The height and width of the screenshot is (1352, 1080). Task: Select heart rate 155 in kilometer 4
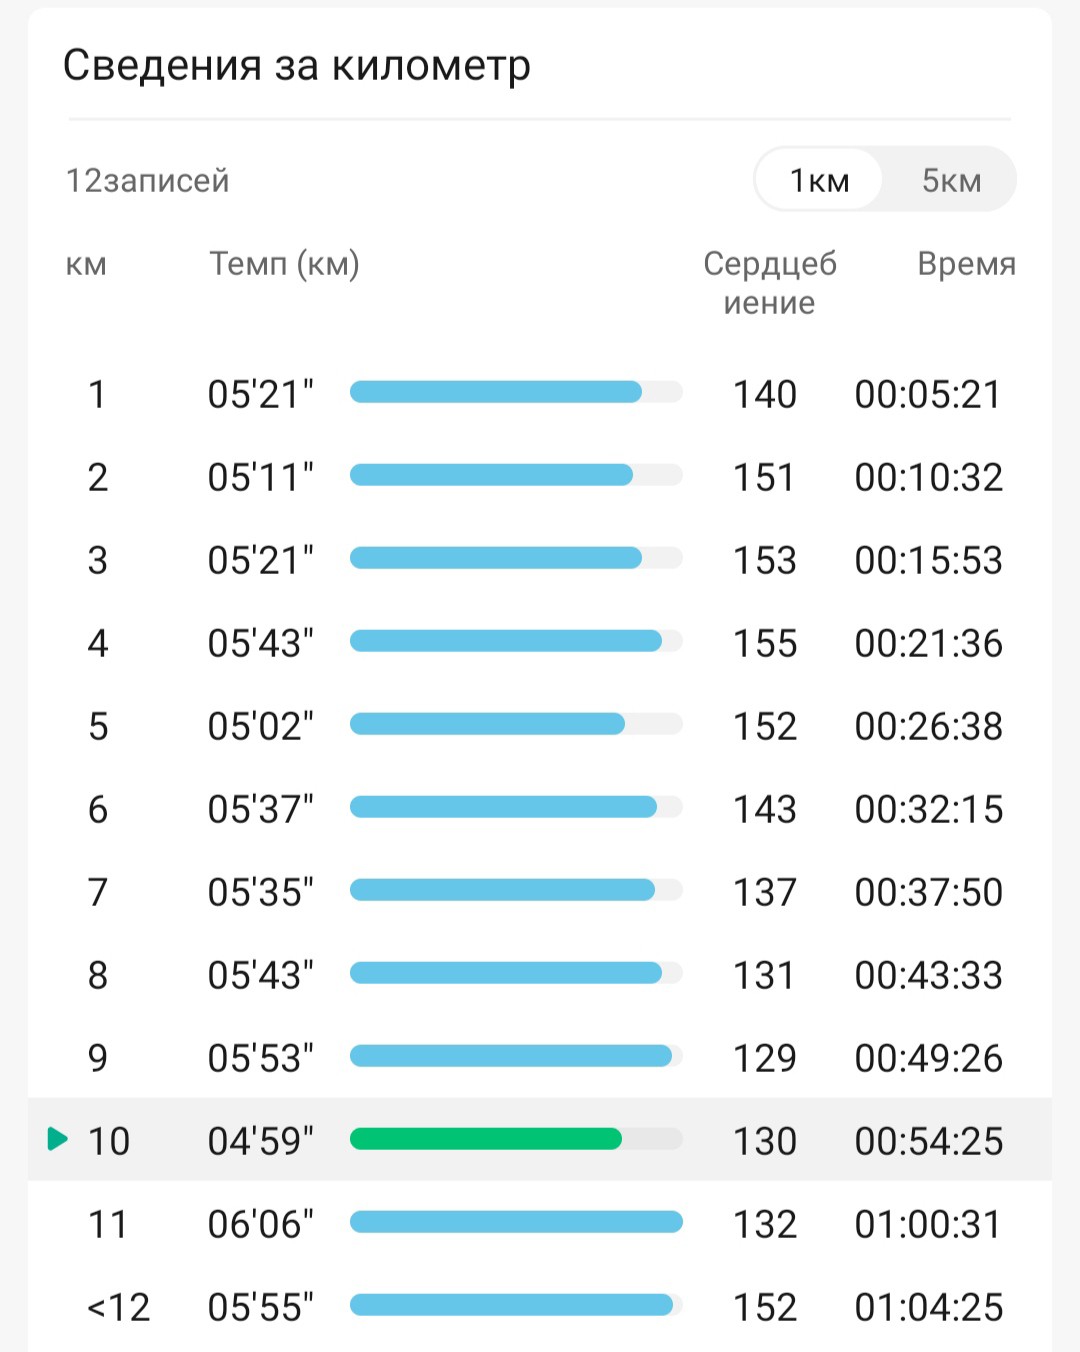click(x=765, y=643)
